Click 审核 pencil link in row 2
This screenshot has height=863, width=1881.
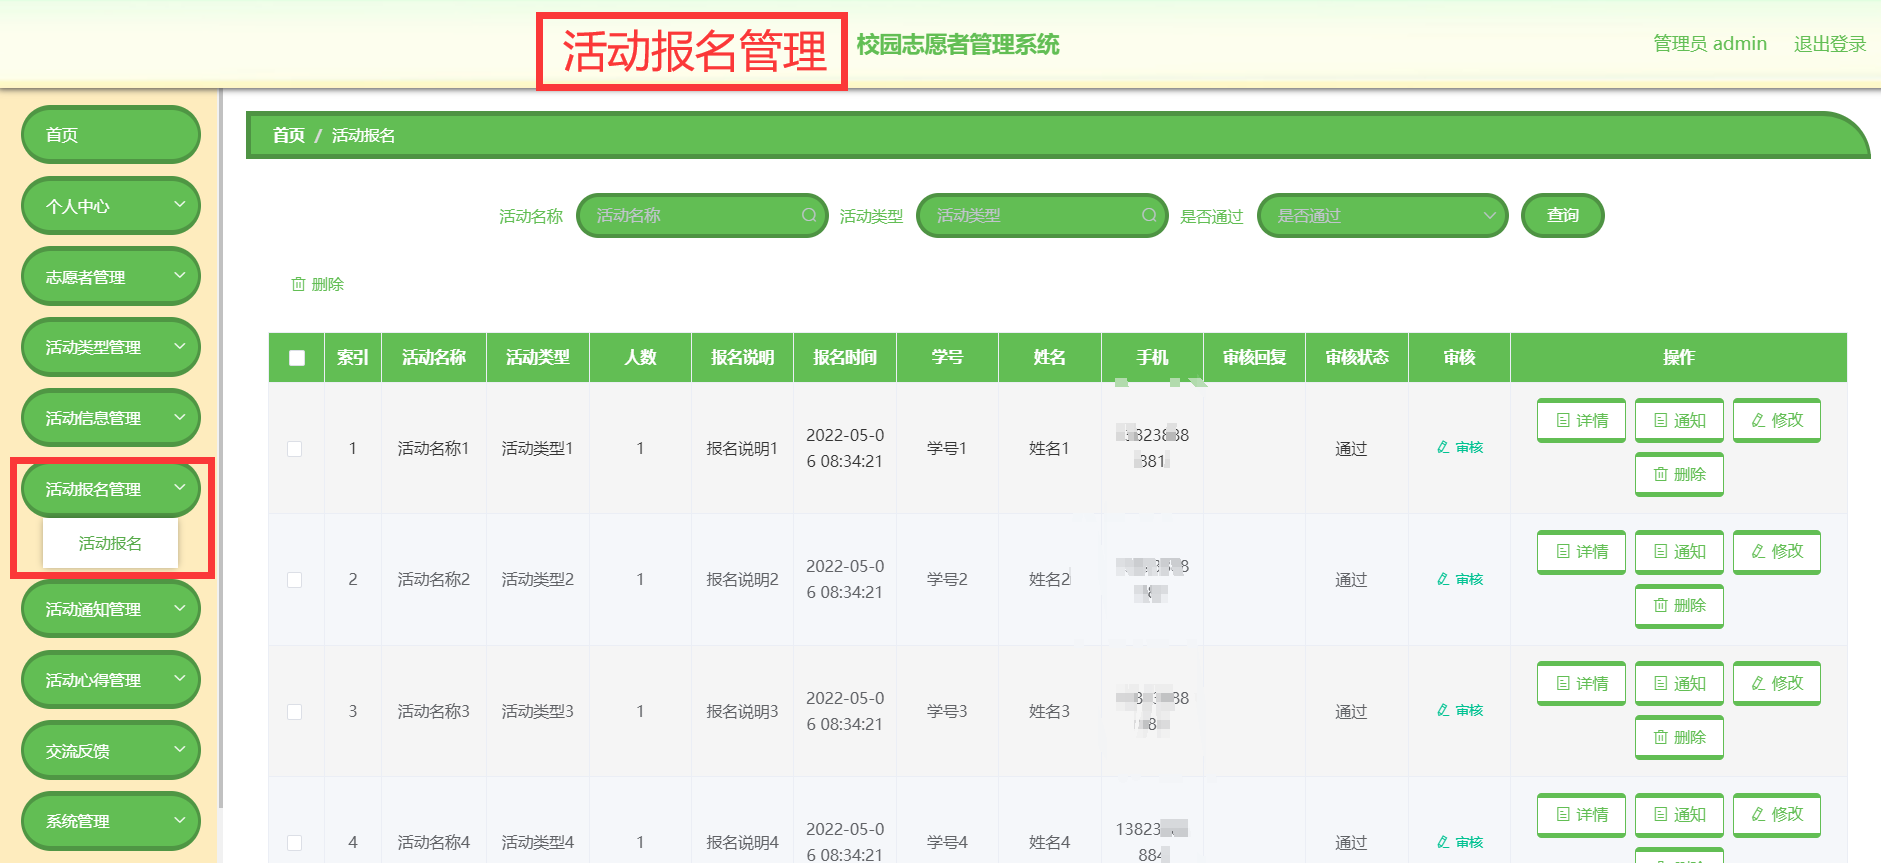1459,580
